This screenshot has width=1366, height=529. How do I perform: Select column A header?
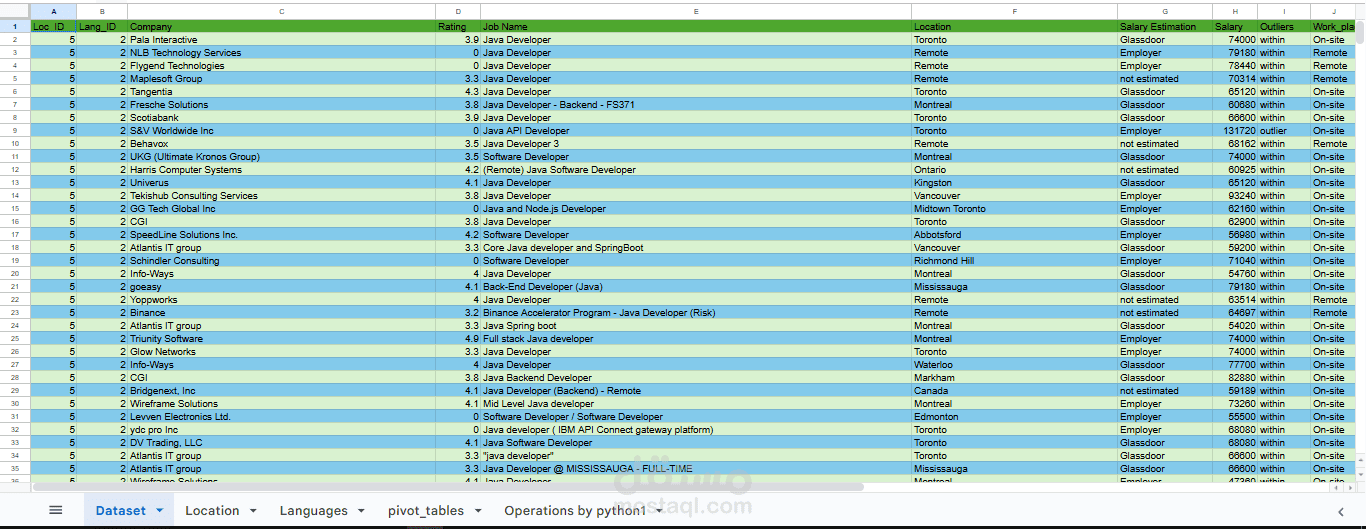[53, 11]
